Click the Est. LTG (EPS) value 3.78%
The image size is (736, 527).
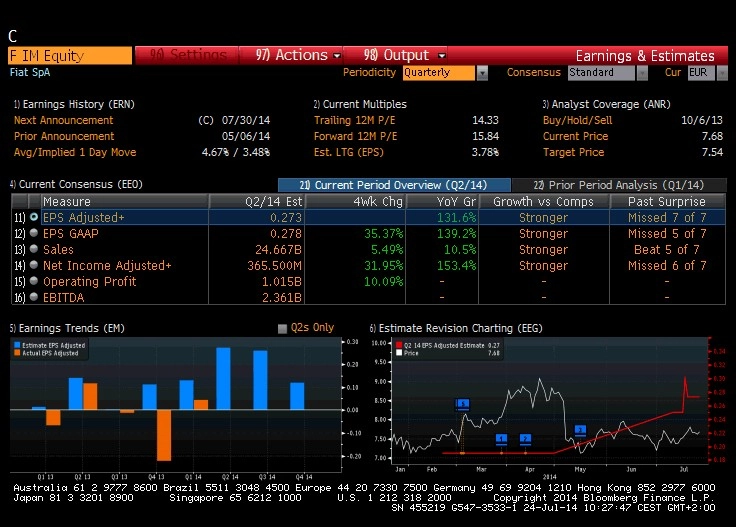pos(485,152)
